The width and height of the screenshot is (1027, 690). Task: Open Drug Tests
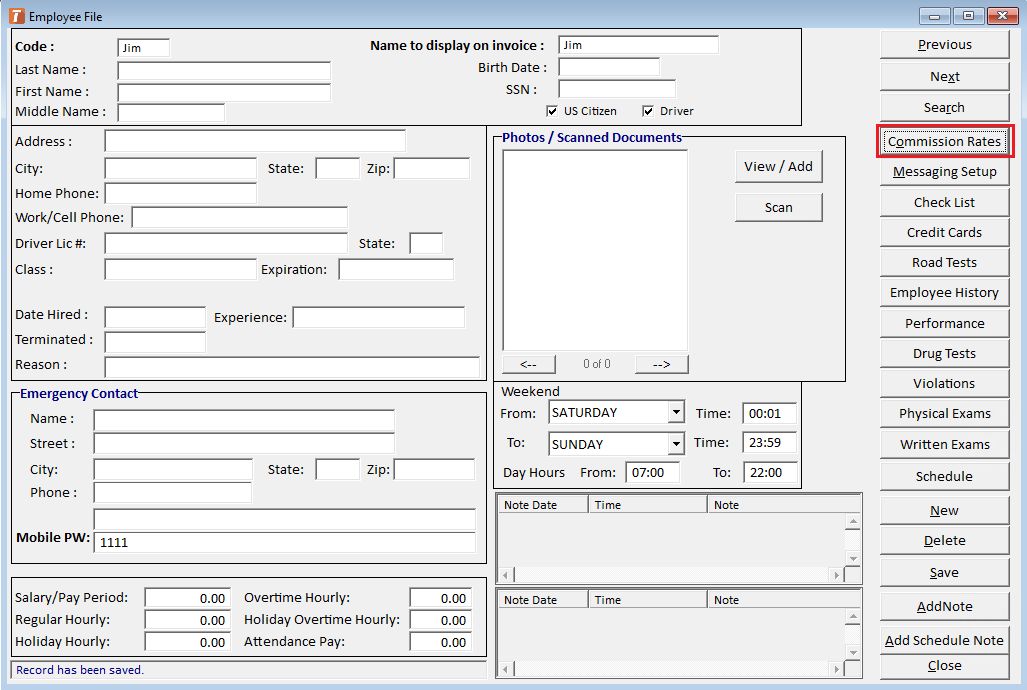click(x=944, y=354)
